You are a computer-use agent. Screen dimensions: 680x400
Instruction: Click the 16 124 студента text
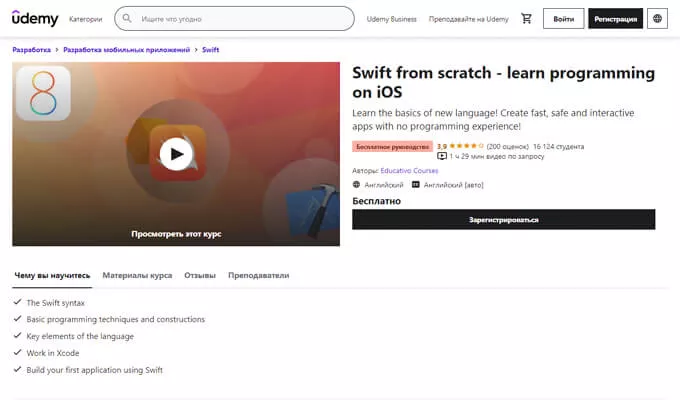click(559, 147)
